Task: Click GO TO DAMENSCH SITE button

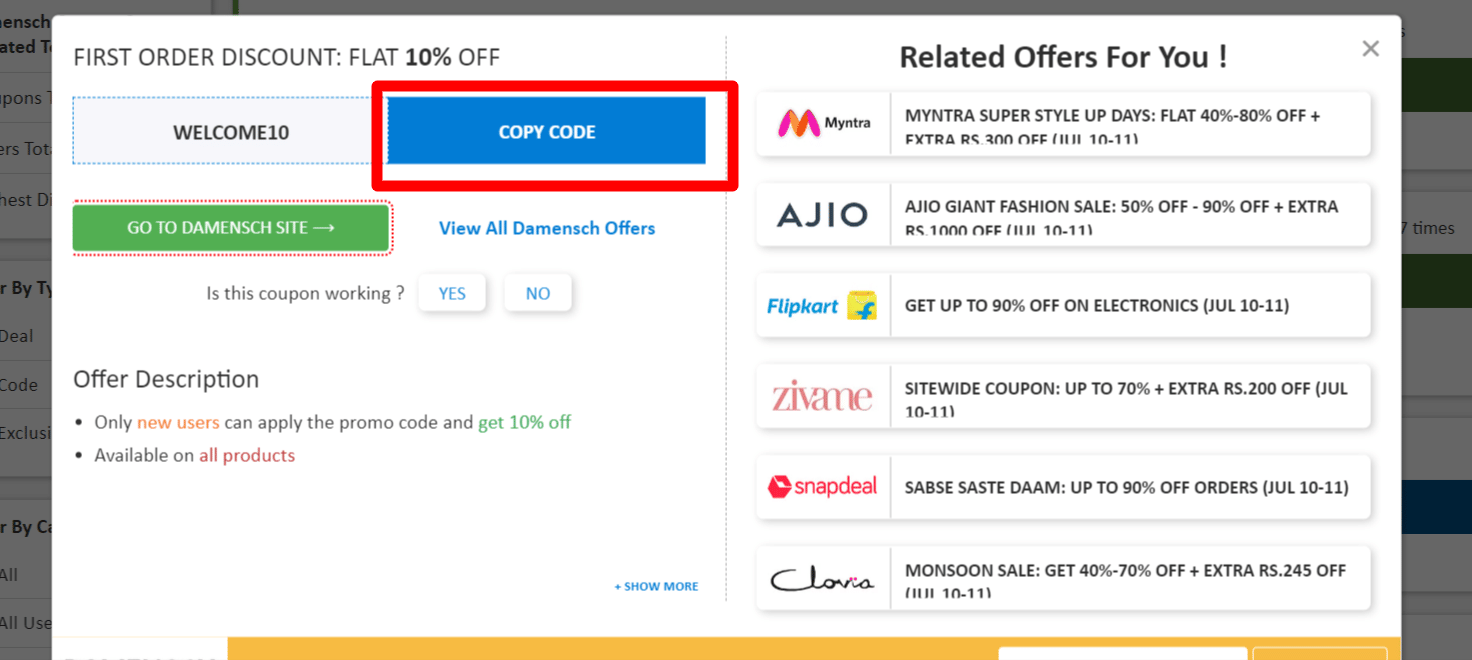Action: 231,228
